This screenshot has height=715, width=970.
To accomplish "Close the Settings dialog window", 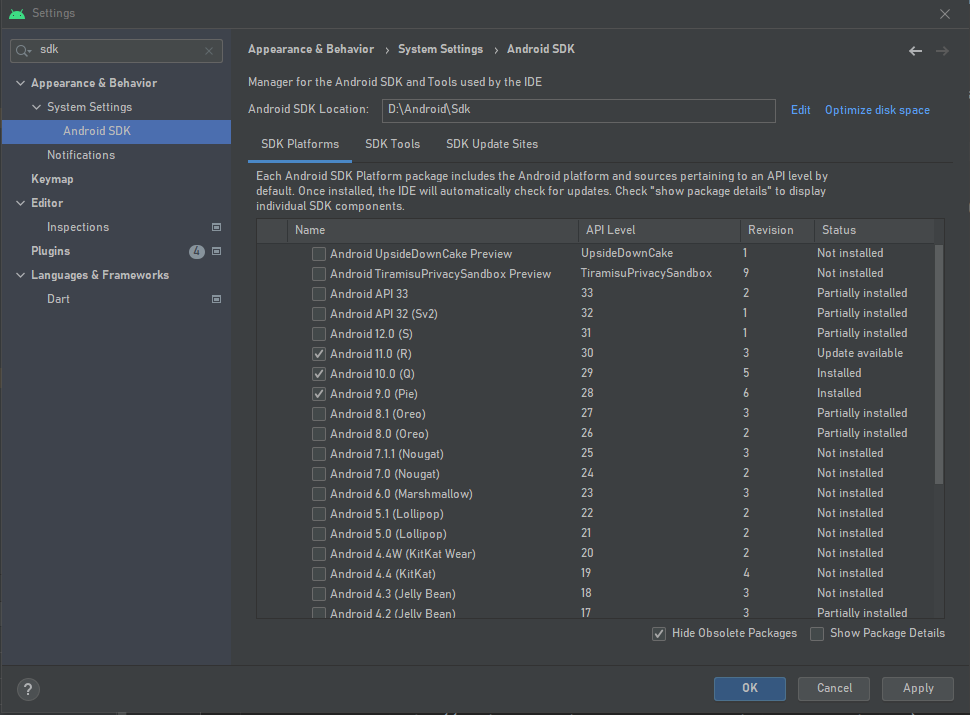I will point(945,14).
